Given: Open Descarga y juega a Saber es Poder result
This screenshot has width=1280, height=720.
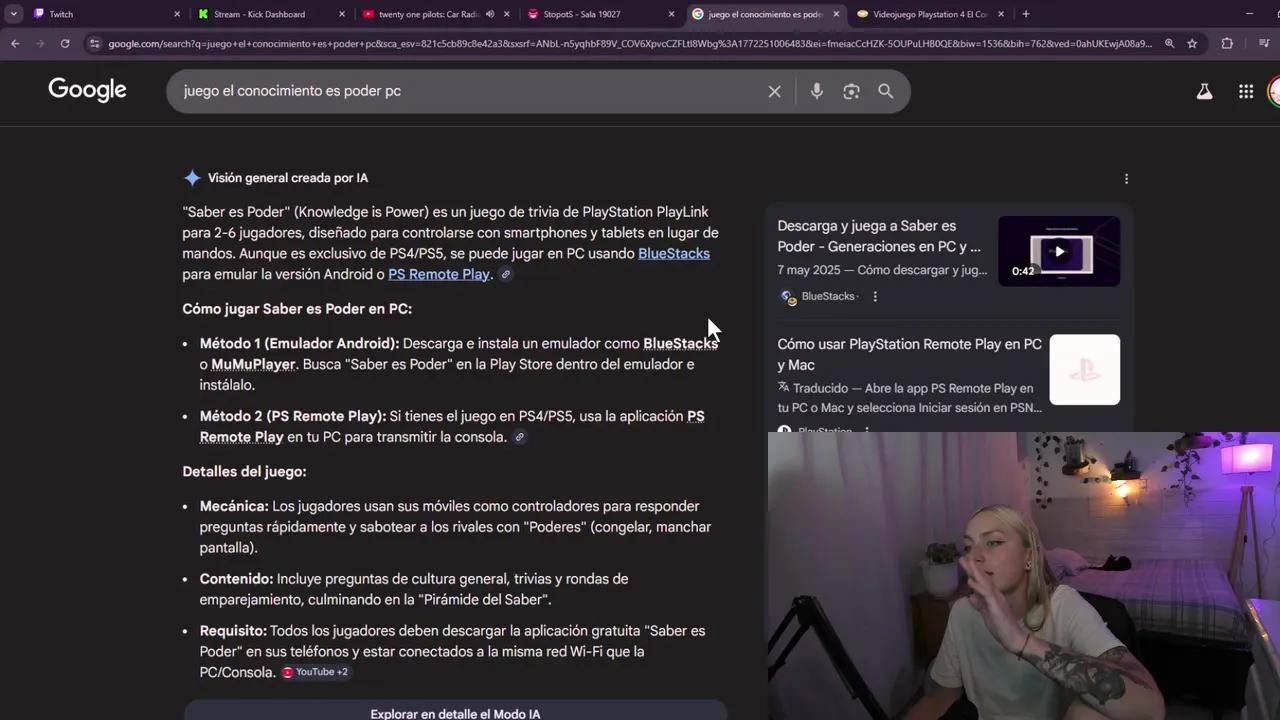Looking at the screenshot, I should tap(879, 236).
